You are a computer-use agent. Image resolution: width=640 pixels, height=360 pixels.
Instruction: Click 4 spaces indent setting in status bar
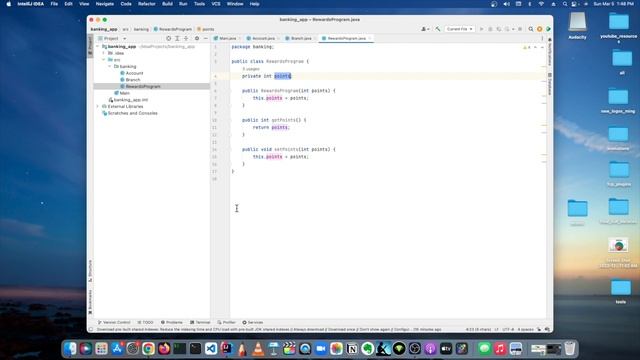[526, 329]
